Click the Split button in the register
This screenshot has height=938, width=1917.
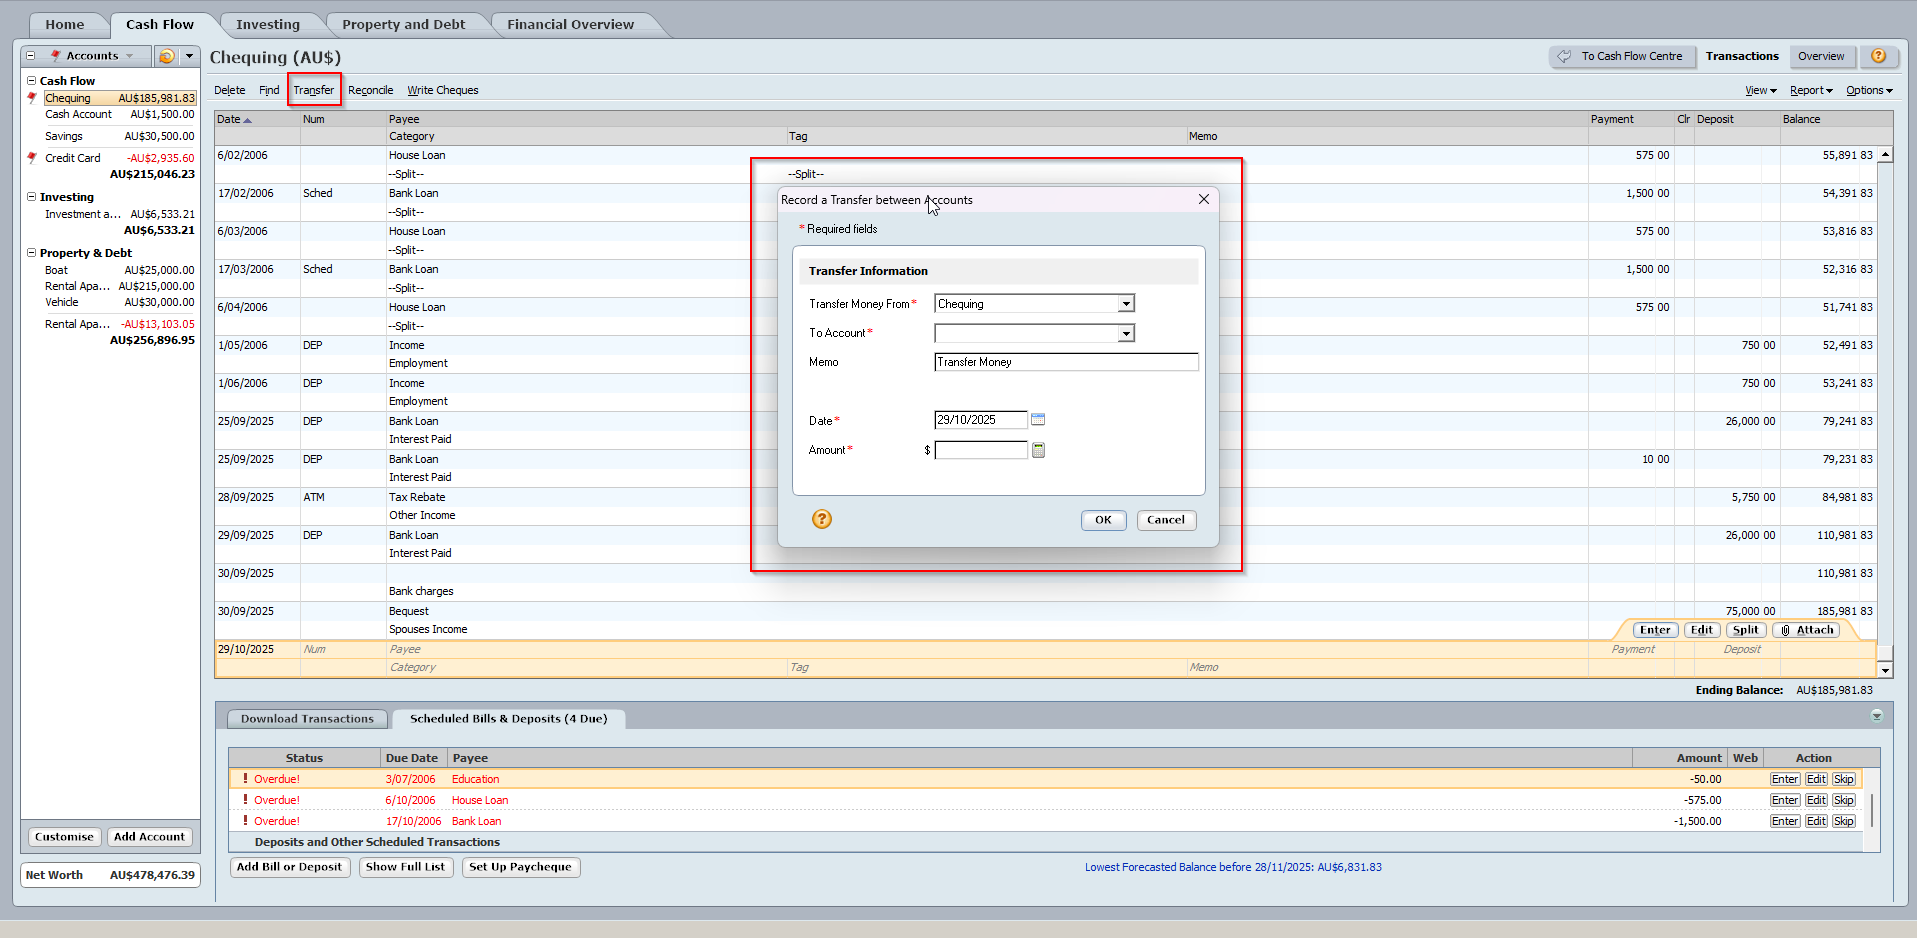tap(1745, 630)
